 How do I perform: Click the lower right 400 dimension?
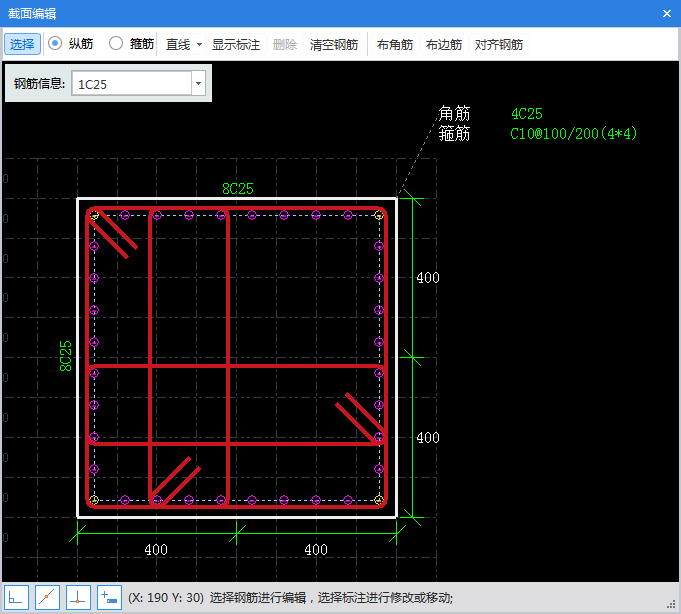[428, 438]
